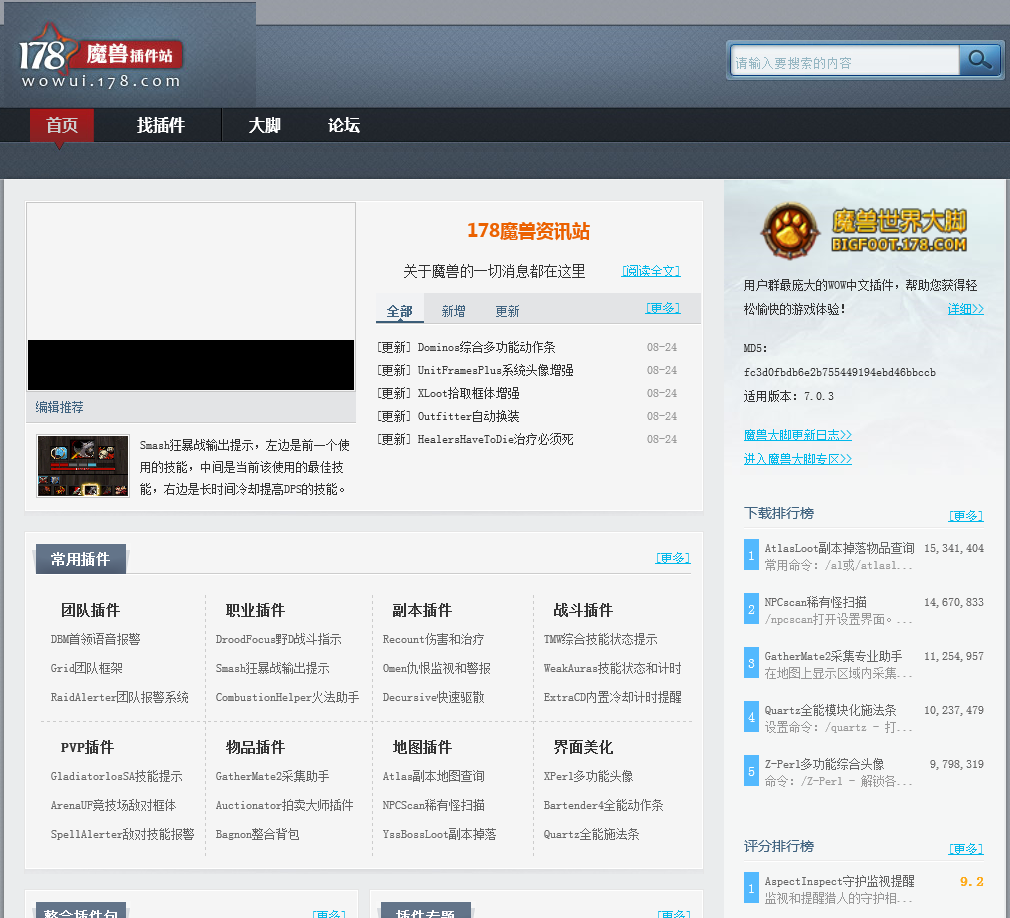Select the 战斗插件 category heading
Image resolution: width=1010 pixels, height=918 pixels.
click(x=583, y=610)
